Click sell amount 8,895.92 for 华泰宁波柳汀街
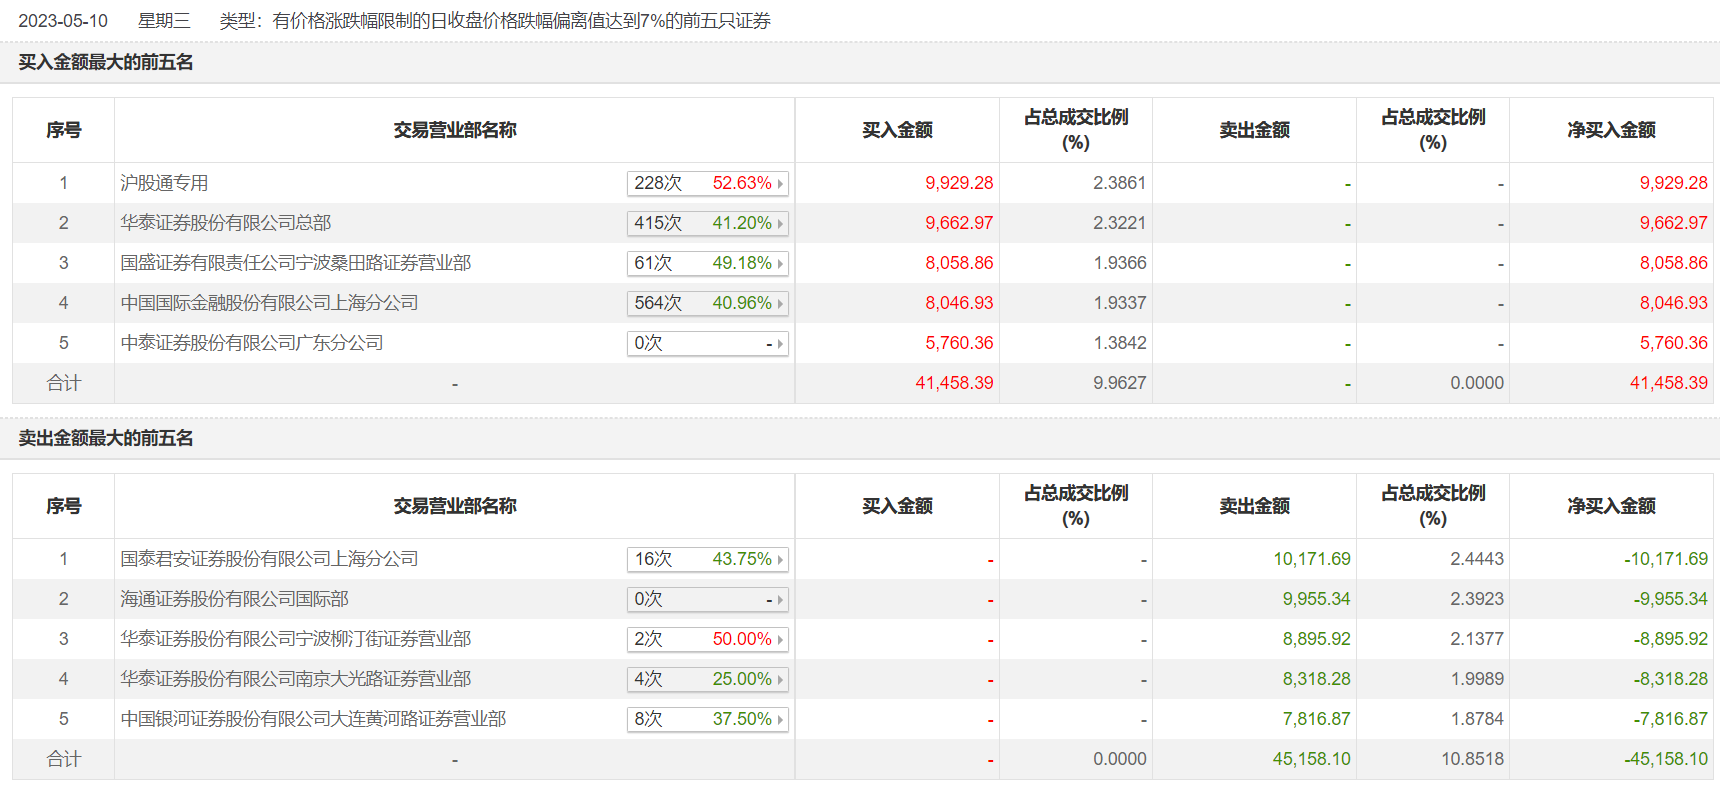The width and height of the screenshot is (1720, 785). tap(1316, 639)
